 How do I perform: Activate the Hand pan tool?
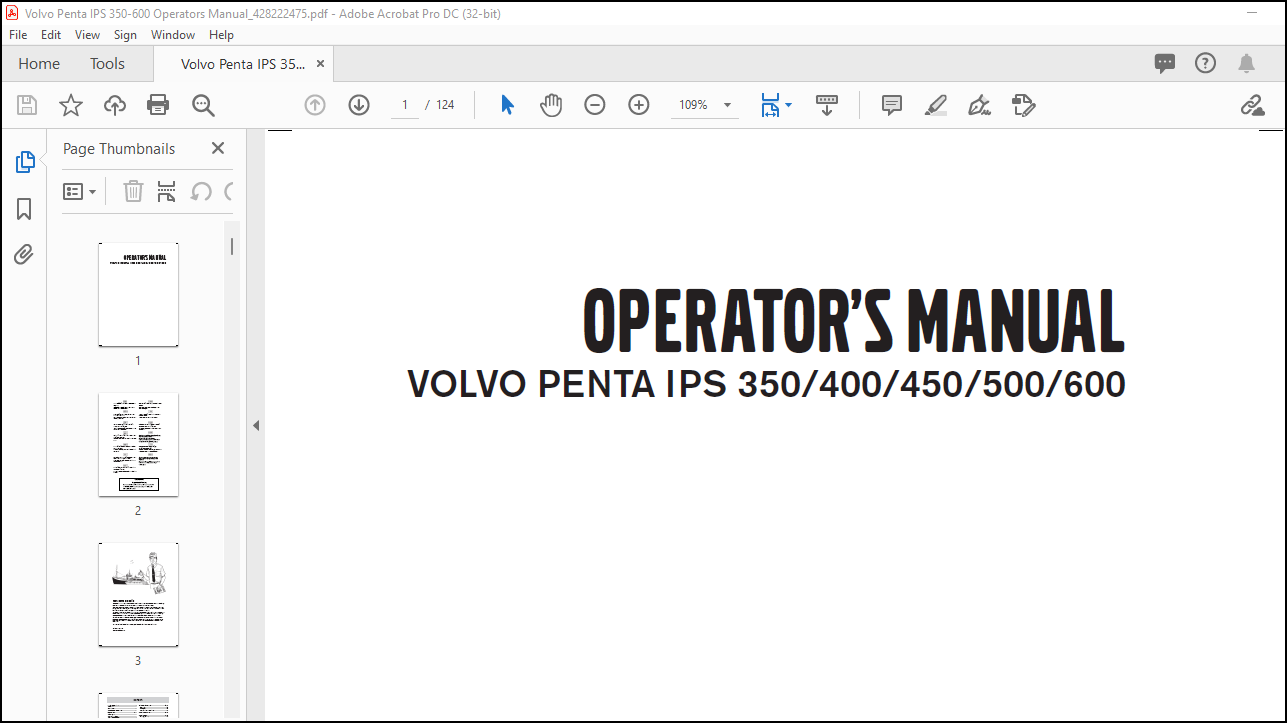point(551,105)
